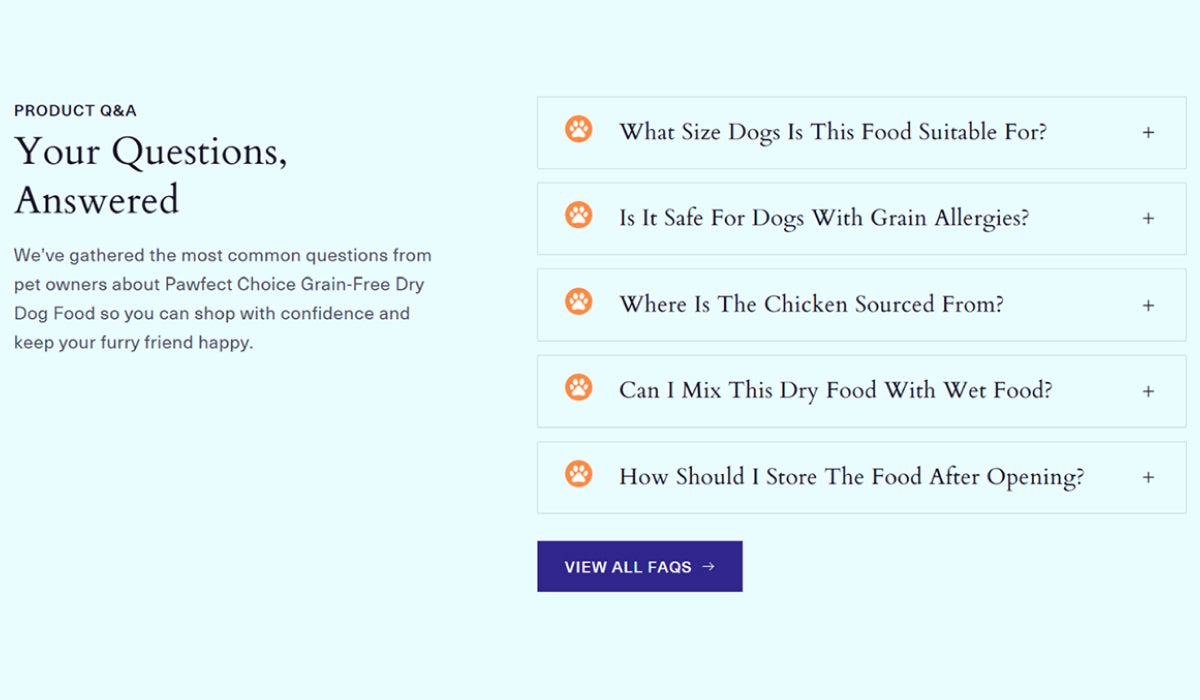The width and height of the screenshot is (1200, 700).
Task: Select the "Can I Mix This Dry Food With Wet Food?" text
Action: tap(835, 390)
